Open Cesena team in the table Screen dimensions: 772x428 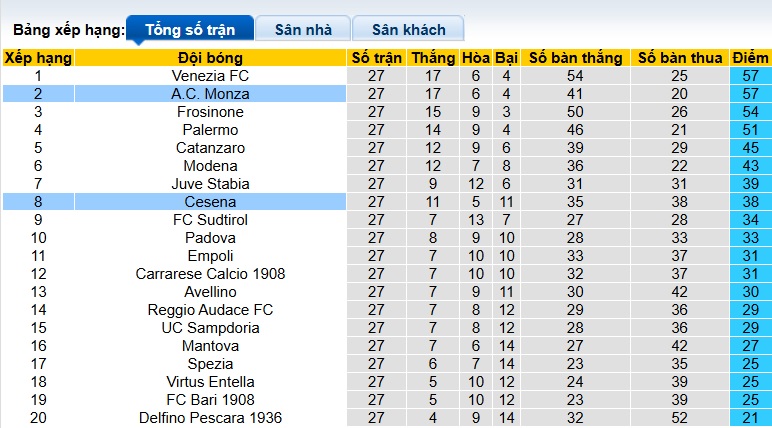tap(210, 202)
